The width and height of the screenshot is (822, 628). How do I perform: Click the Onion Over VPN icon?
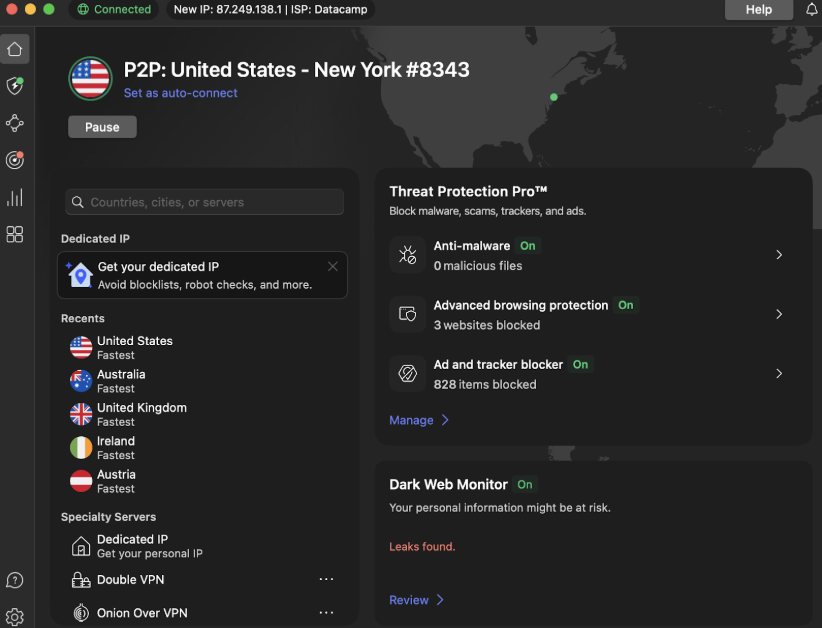point(81,612)
